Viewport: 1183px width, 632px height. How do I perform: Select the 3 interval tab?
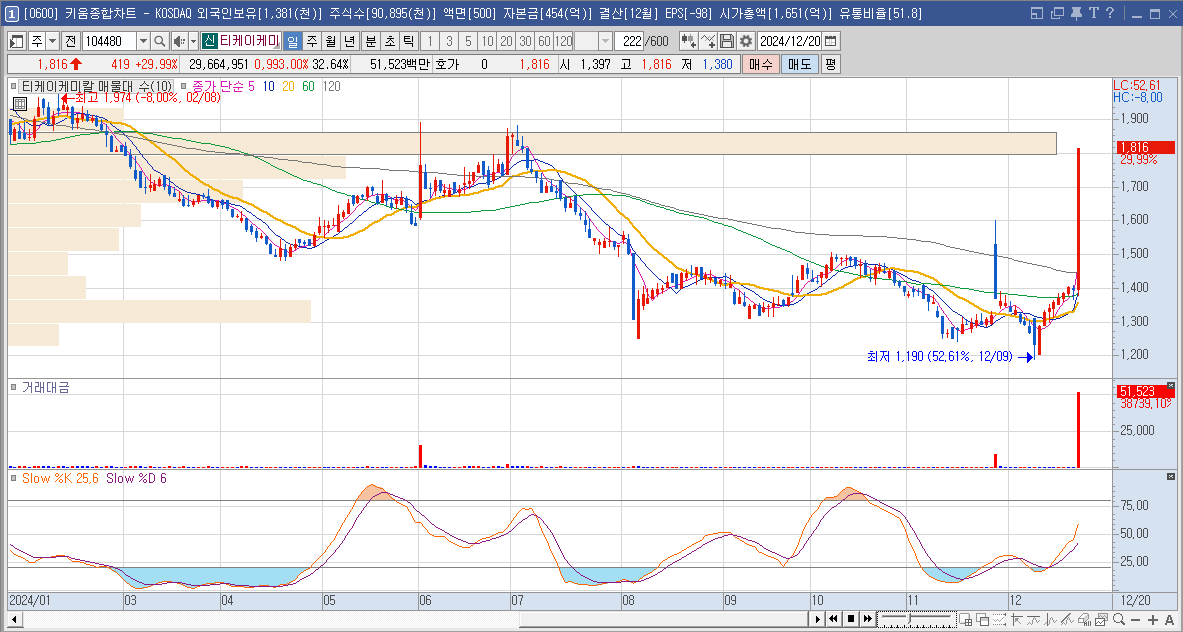[449, 41]
